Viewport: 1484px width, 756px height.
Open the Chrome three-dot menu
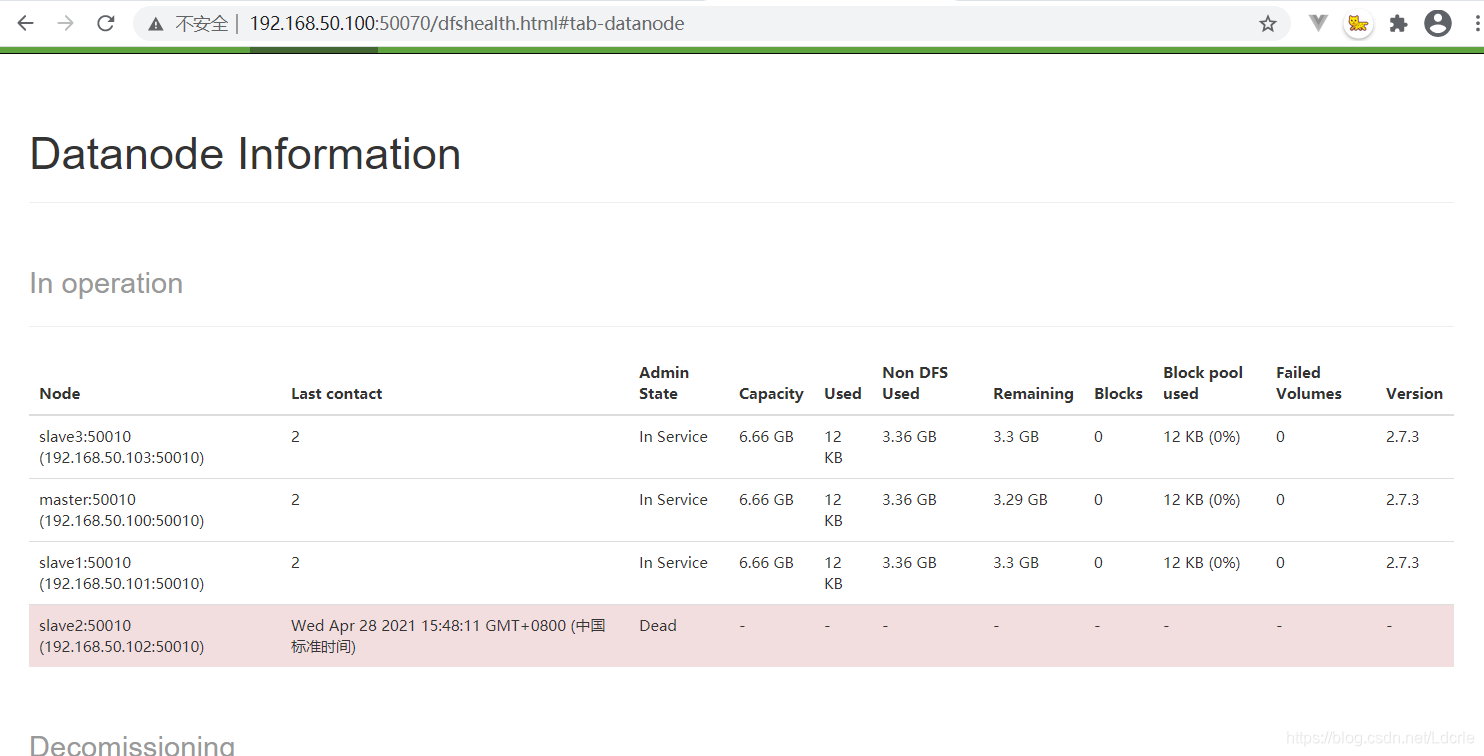tap(1476, 23)
